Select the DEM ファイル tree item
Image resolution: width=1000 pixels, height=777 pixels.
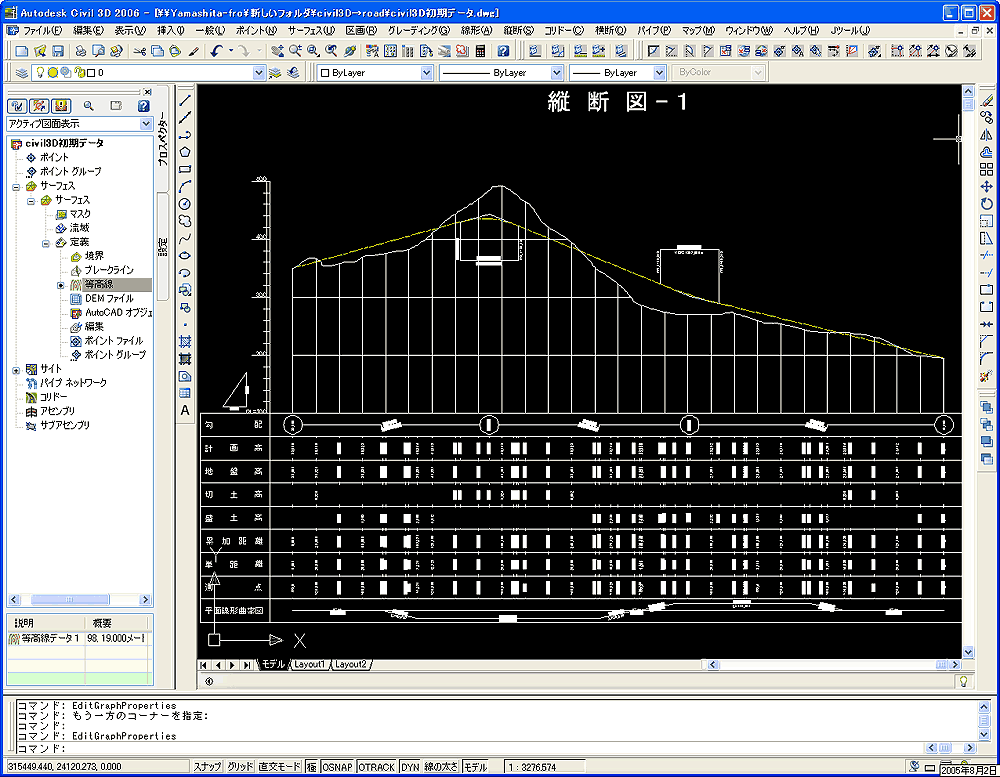(x=108, y=298)
